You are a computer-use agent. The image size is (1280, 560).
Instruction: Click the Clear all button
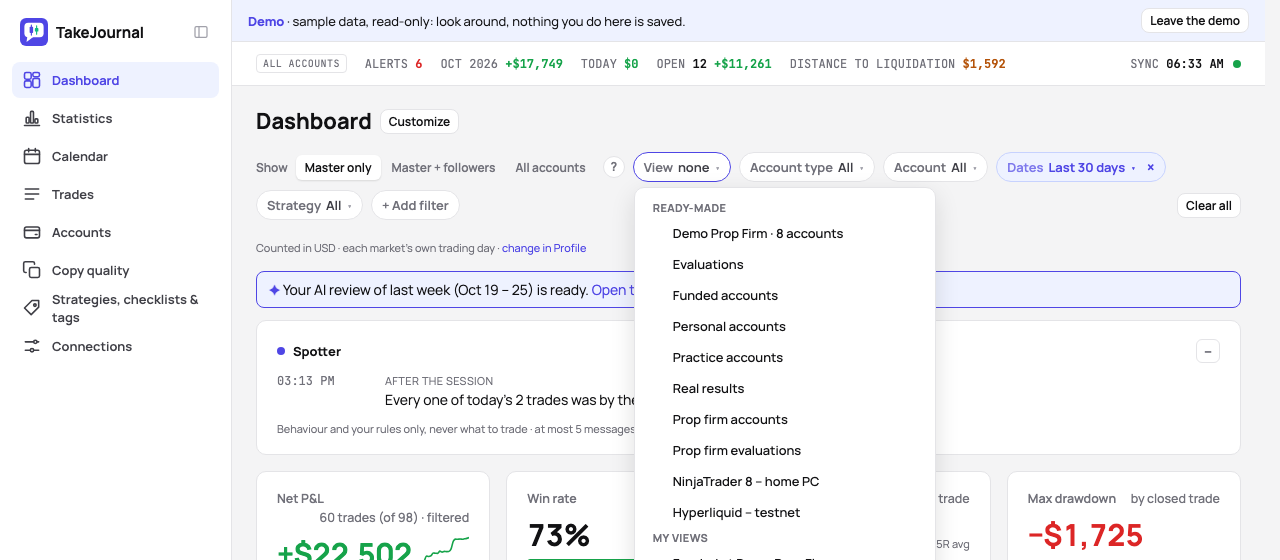point(1209,205)
